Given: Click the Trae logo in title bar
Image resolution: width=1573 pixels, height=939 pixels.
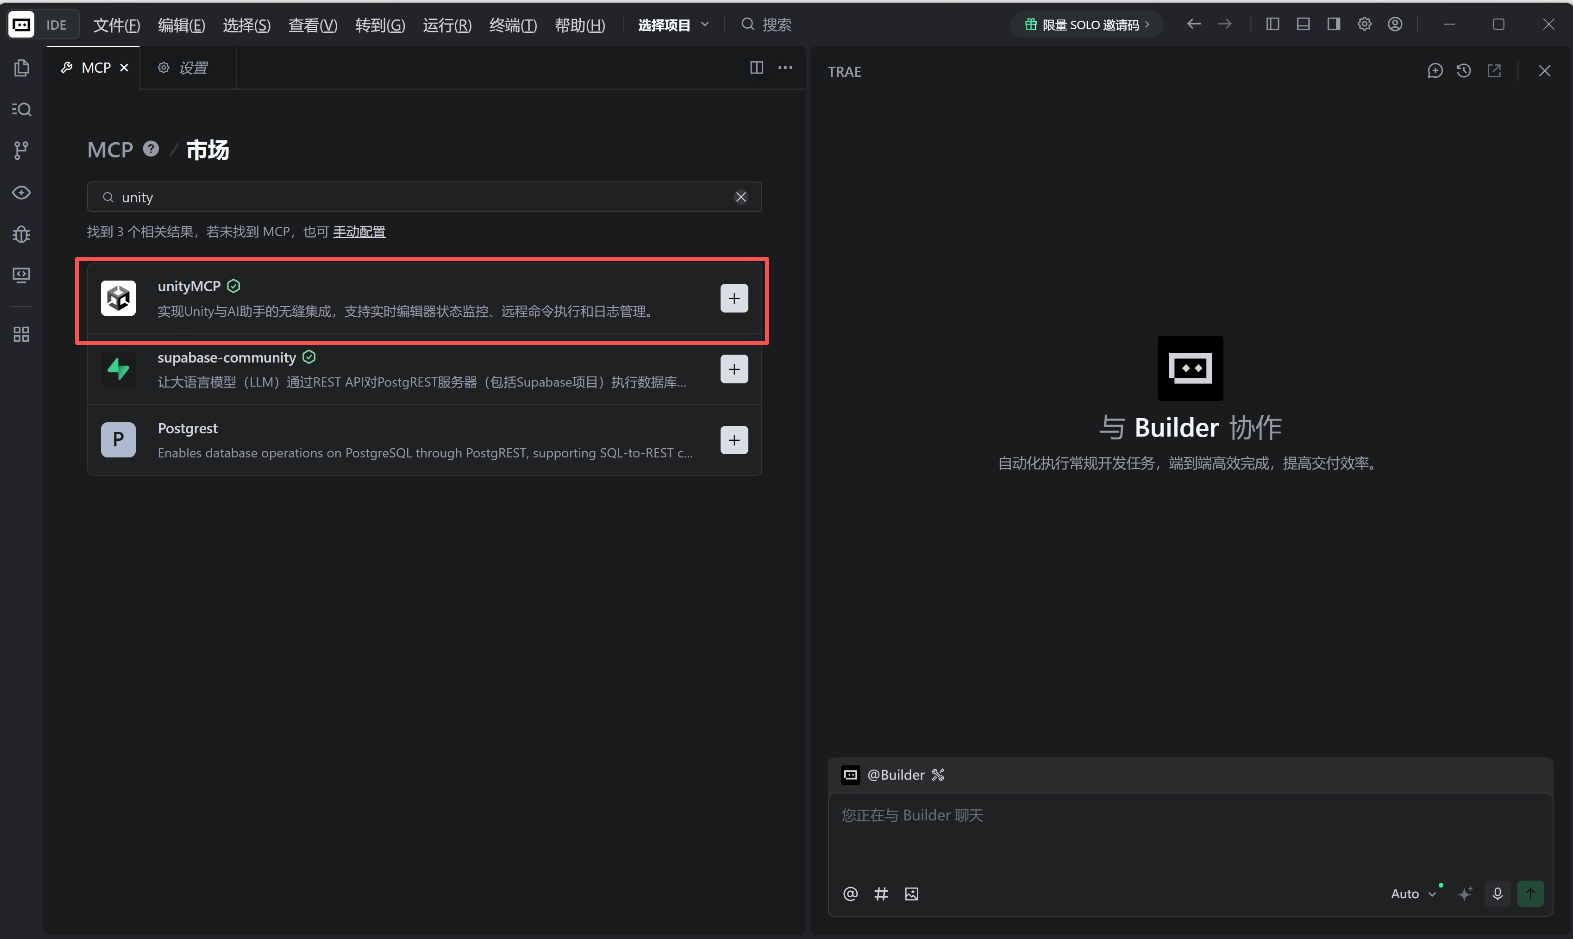Looking at the screenshot, I should (21, 25).
